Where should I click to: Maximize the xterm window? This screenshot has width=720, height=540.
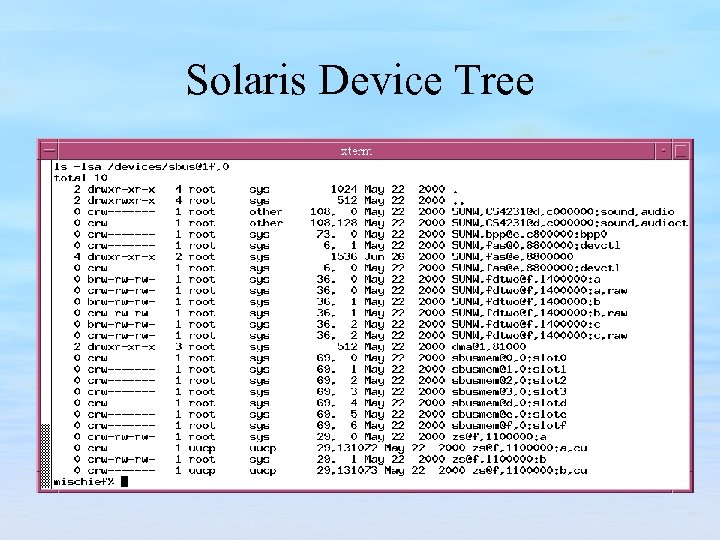[681, 151]
